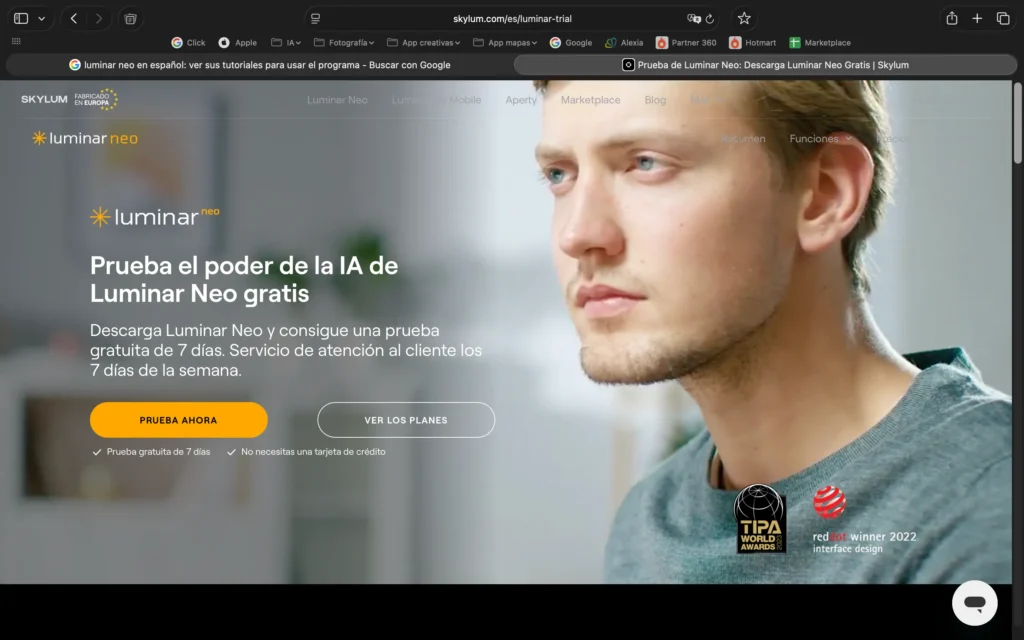Open Marketplace in site navigation
1024x640 pixels.
click(590, 100)
